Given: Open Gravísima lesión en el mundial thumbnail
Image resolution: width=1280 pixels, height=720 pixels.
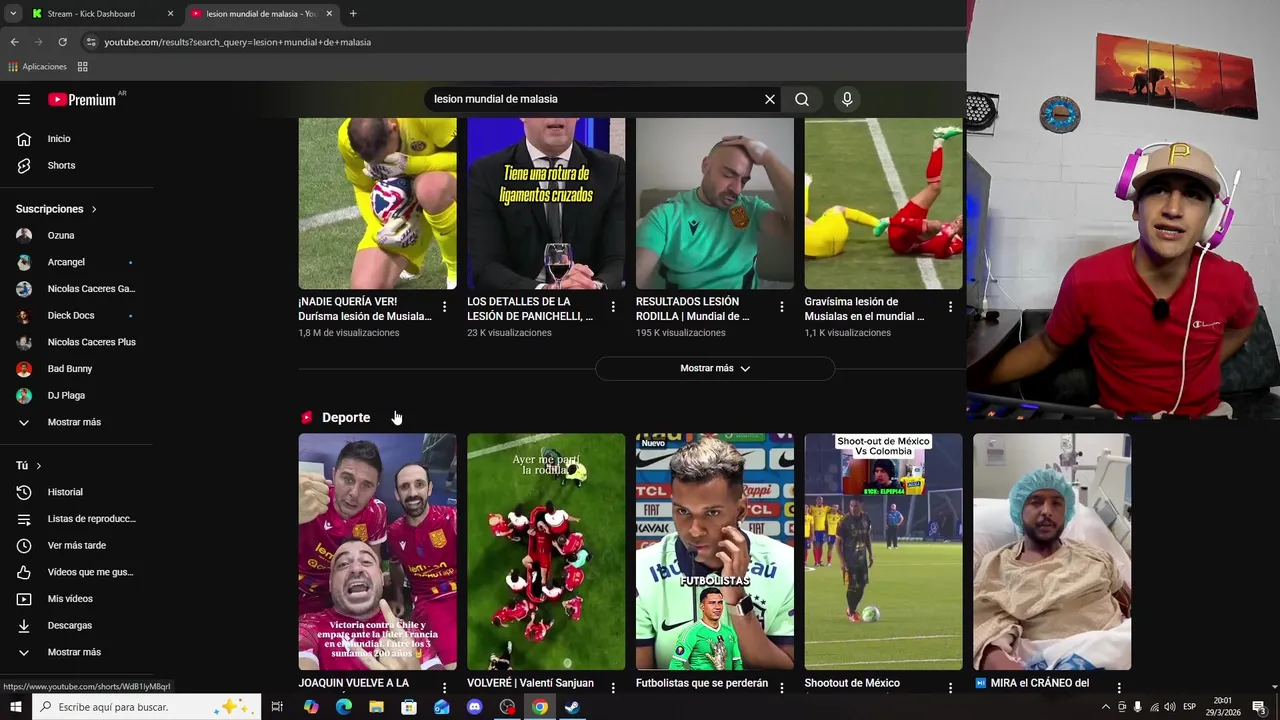Looking at the screenshot, I should coord(884,203).
